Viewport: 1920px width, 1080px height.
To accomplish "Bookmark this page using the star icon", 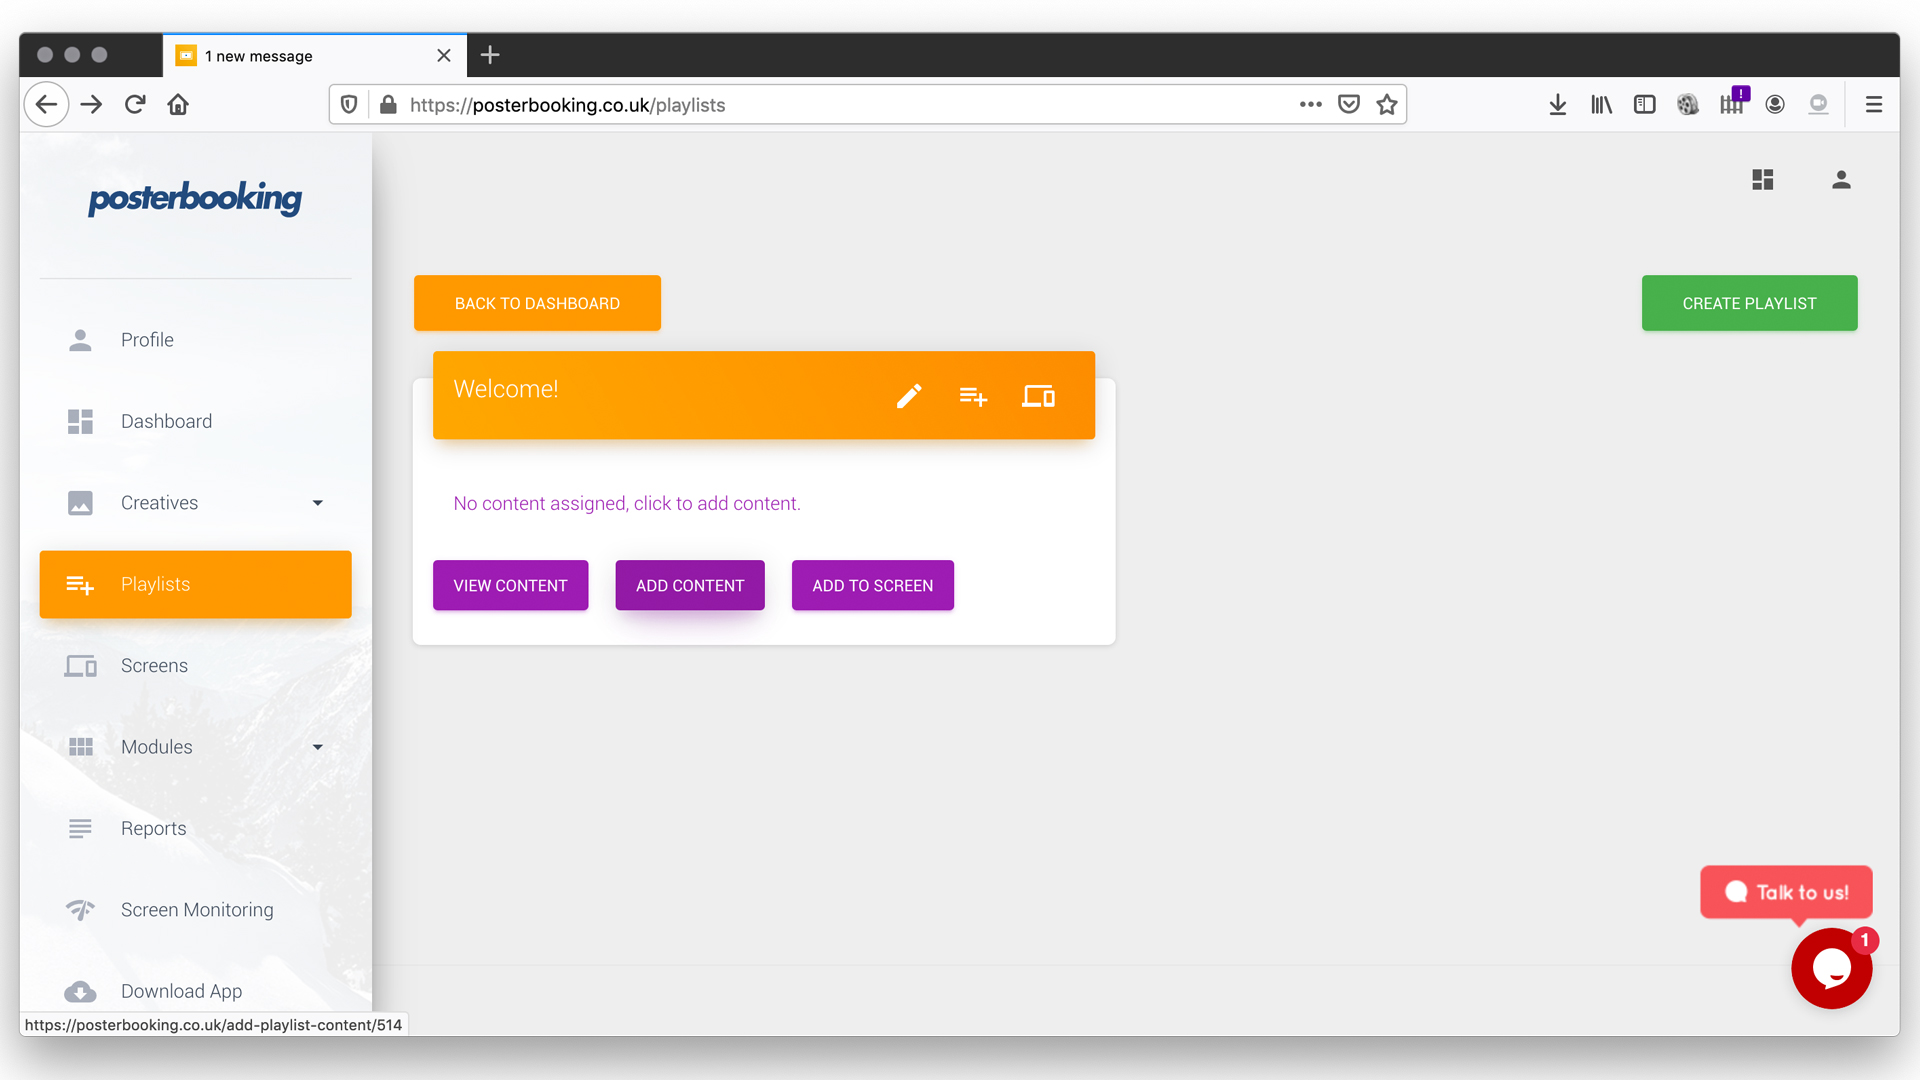I will click(1387, 104).
